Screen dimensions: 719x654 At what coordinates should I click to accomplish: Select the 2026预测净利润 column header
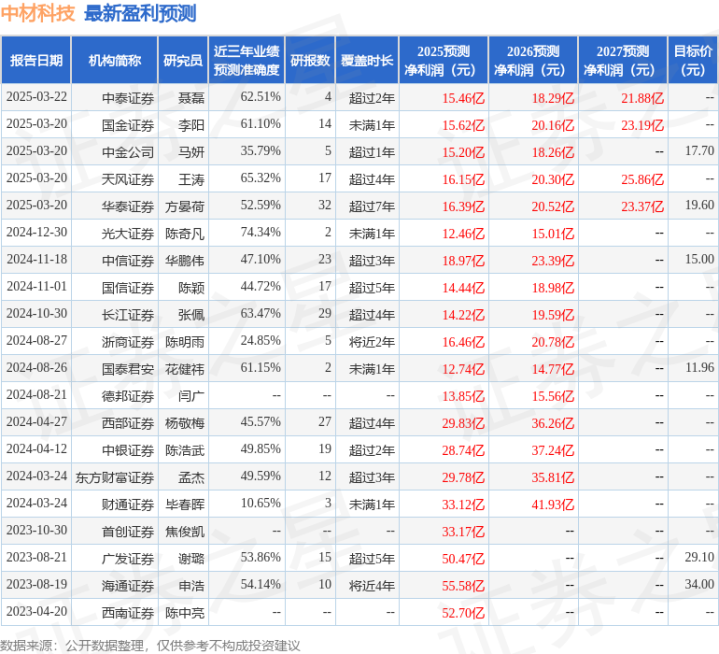(533, 60)
